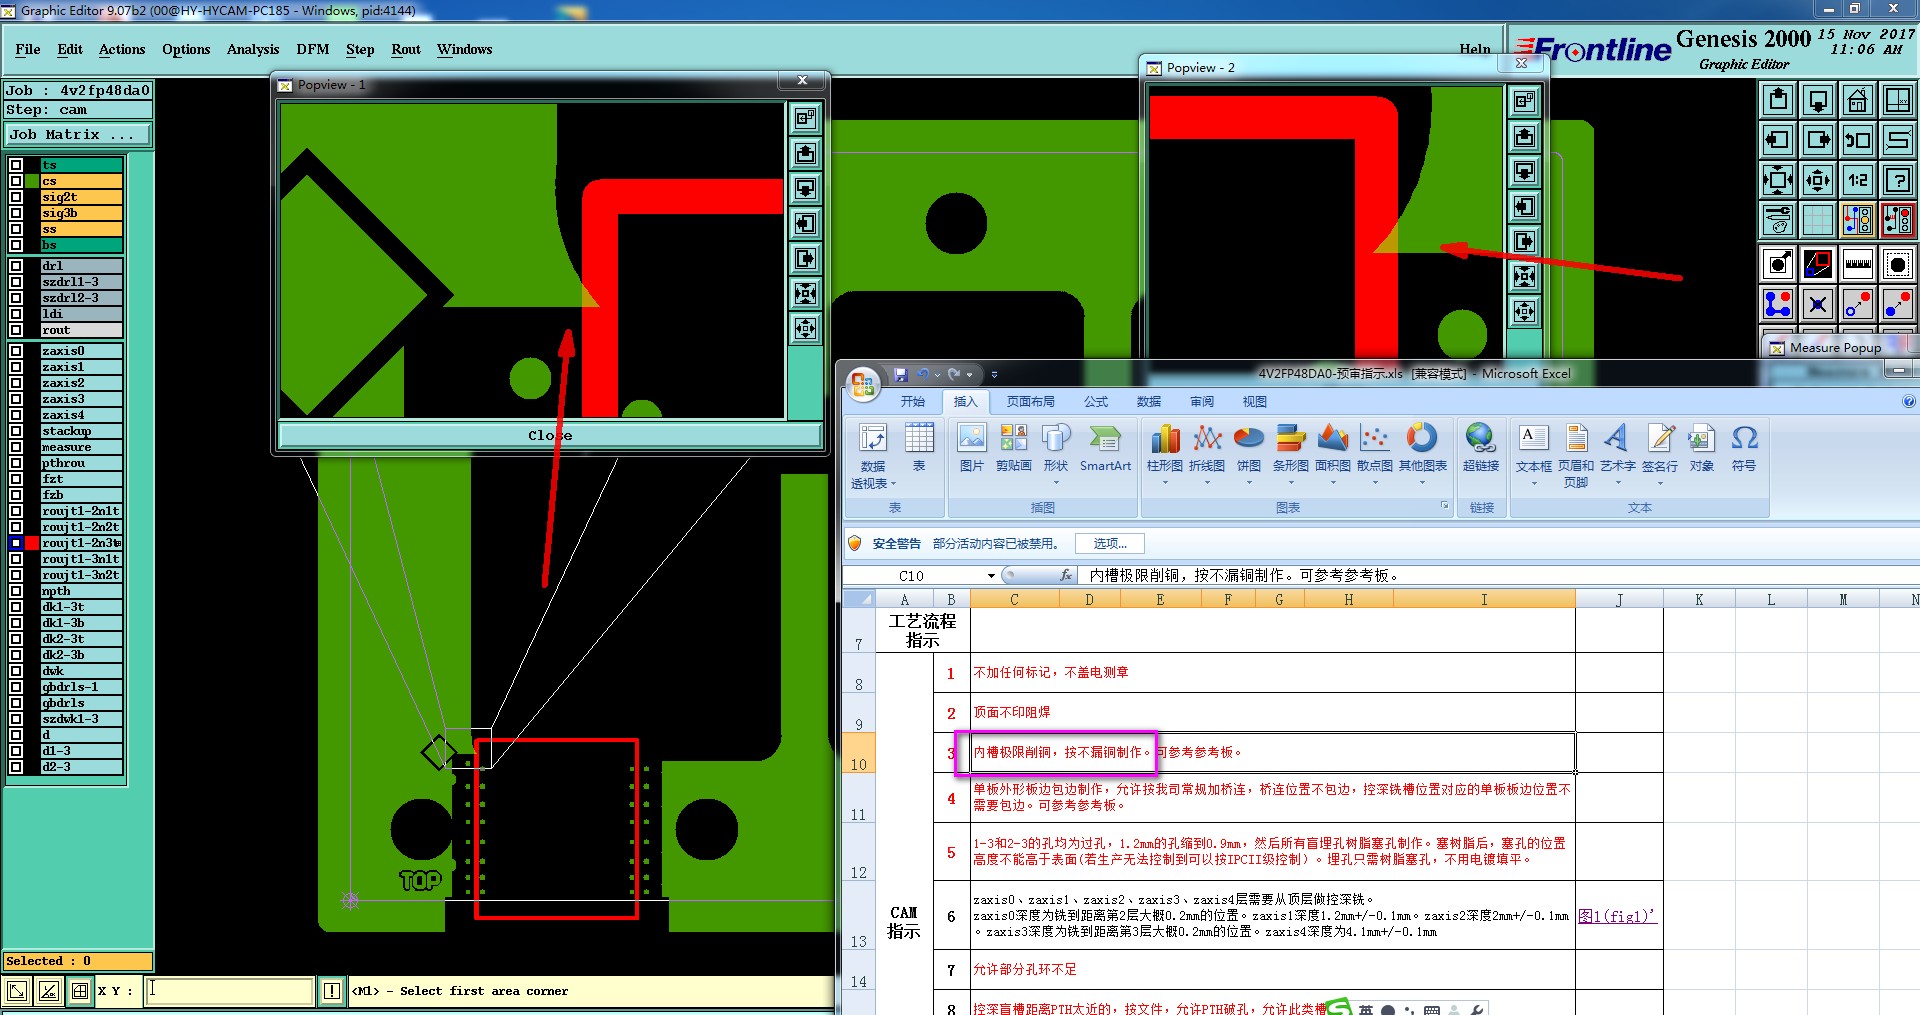
Task: Toggle checkbox for layer mpth
Action: coord(16,591)
